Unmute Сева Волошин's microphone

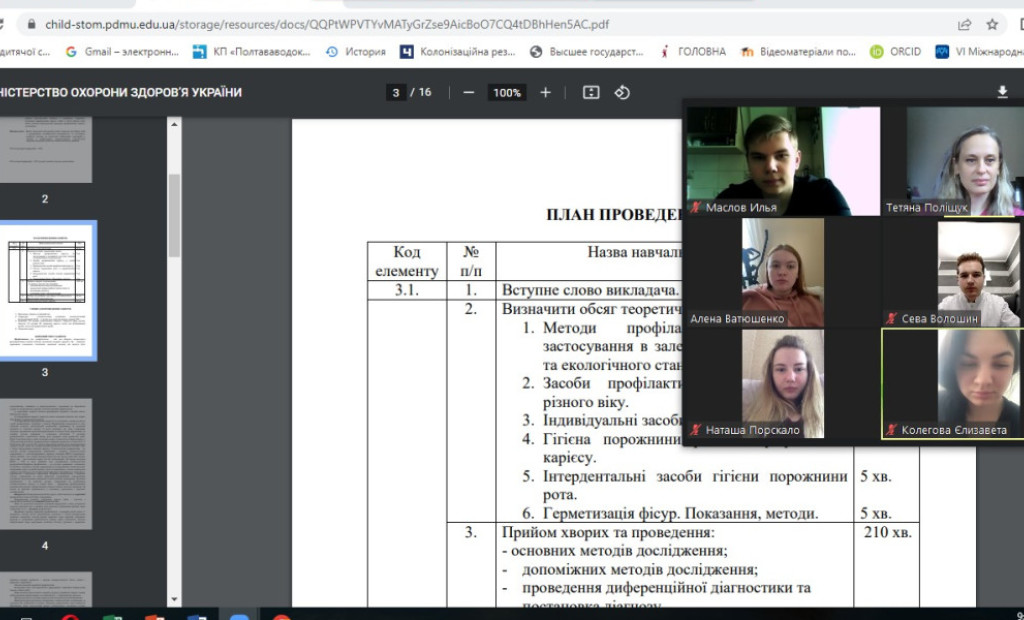pyautogui.click(x=890, y=319)
